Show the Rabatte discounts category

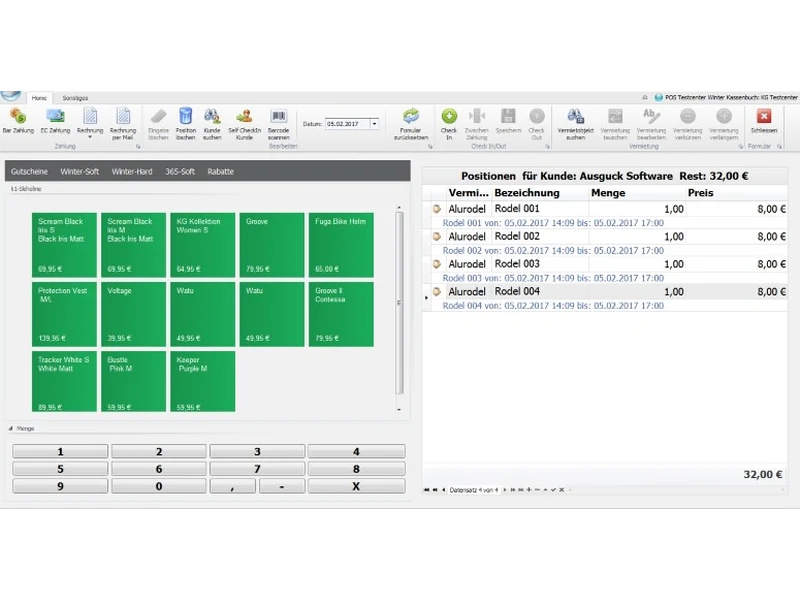coord(220,171)
